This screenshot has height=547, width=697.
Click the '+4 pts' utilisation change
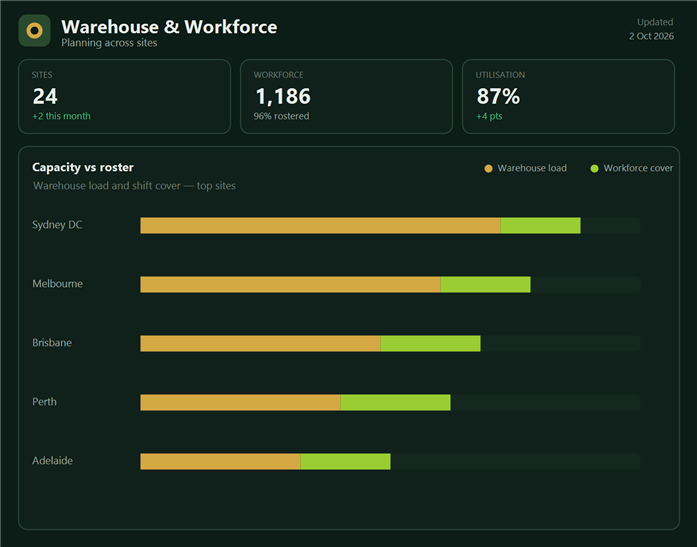(x=489, y=116)
